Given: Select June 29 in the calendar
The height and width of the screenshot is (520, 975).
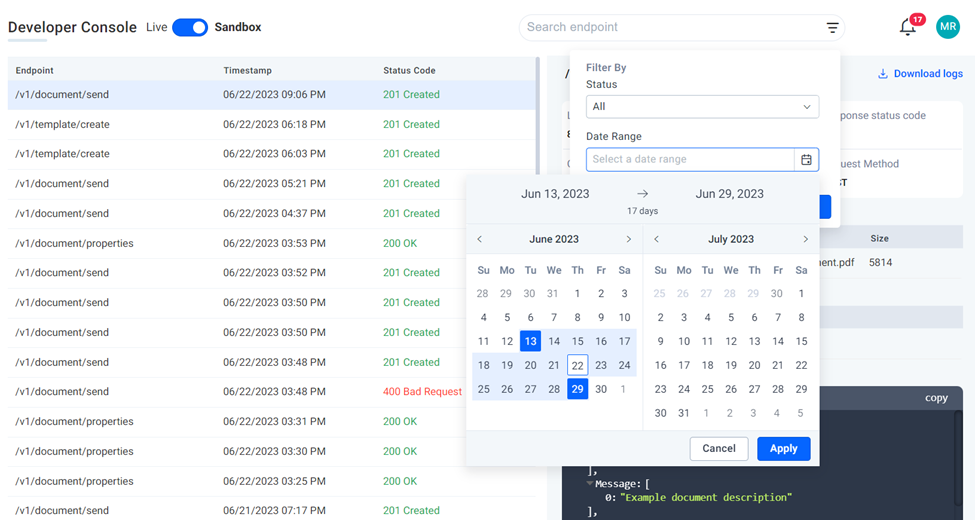Looking at the screenshot, I should coord(578,389).
